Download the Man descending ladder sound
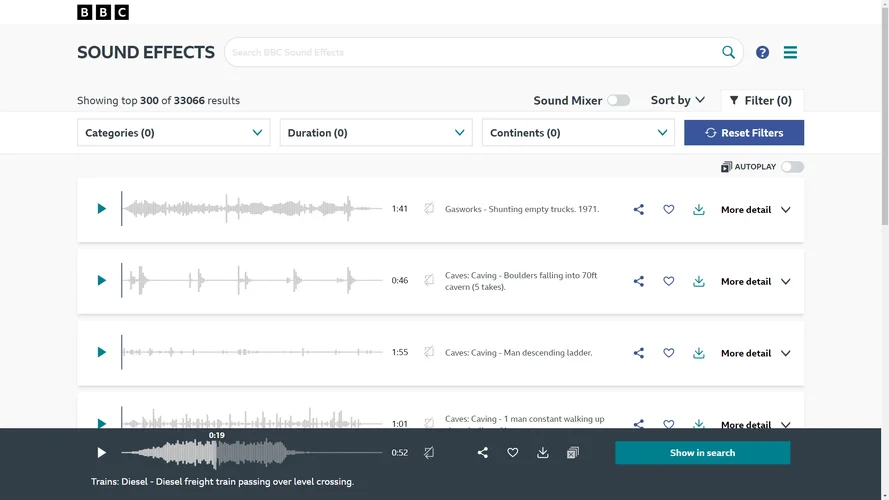Viewport: 889px width, 500px height. click(x=699, y=353)
